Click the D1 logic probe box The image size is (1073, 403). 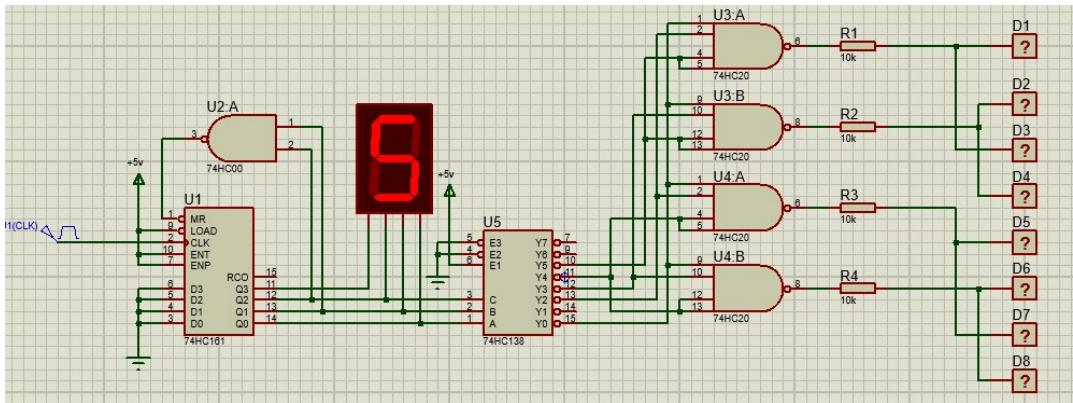[1022, 46]
